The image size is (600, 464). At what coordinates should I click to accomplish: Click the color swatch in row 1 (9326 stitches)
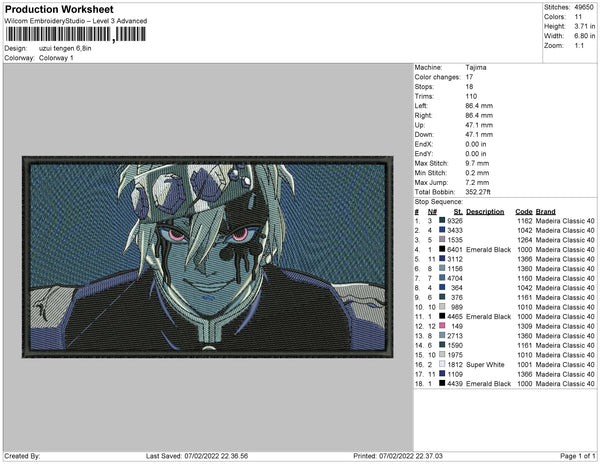coord(442,220)
